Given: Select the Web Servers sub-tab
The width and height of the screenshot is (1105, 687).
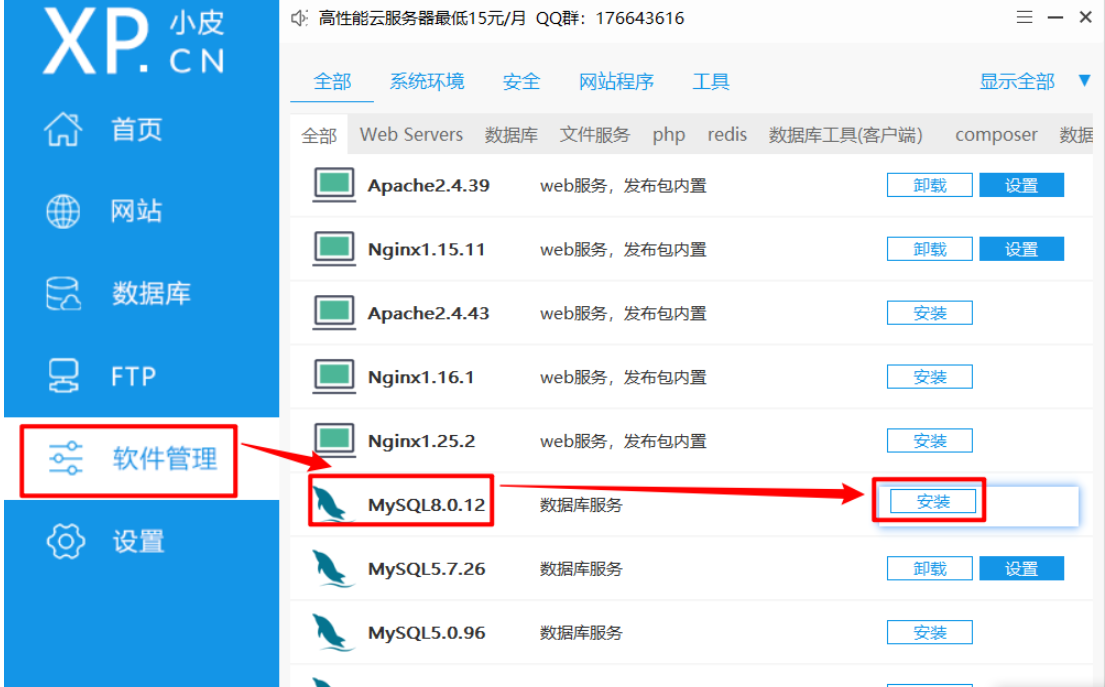Looking at the screenshot, I should click(x=411, y=135).
